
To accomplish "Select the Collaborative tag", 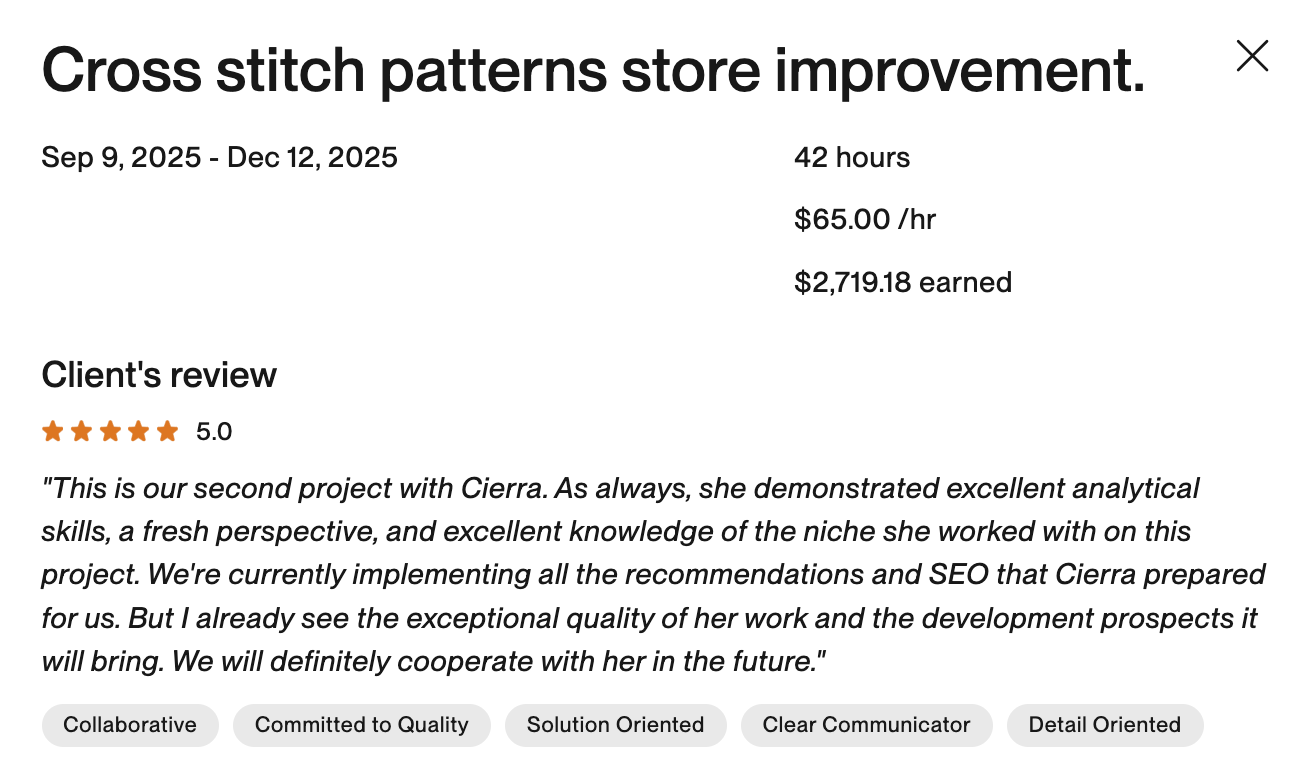I will (130, 725).
